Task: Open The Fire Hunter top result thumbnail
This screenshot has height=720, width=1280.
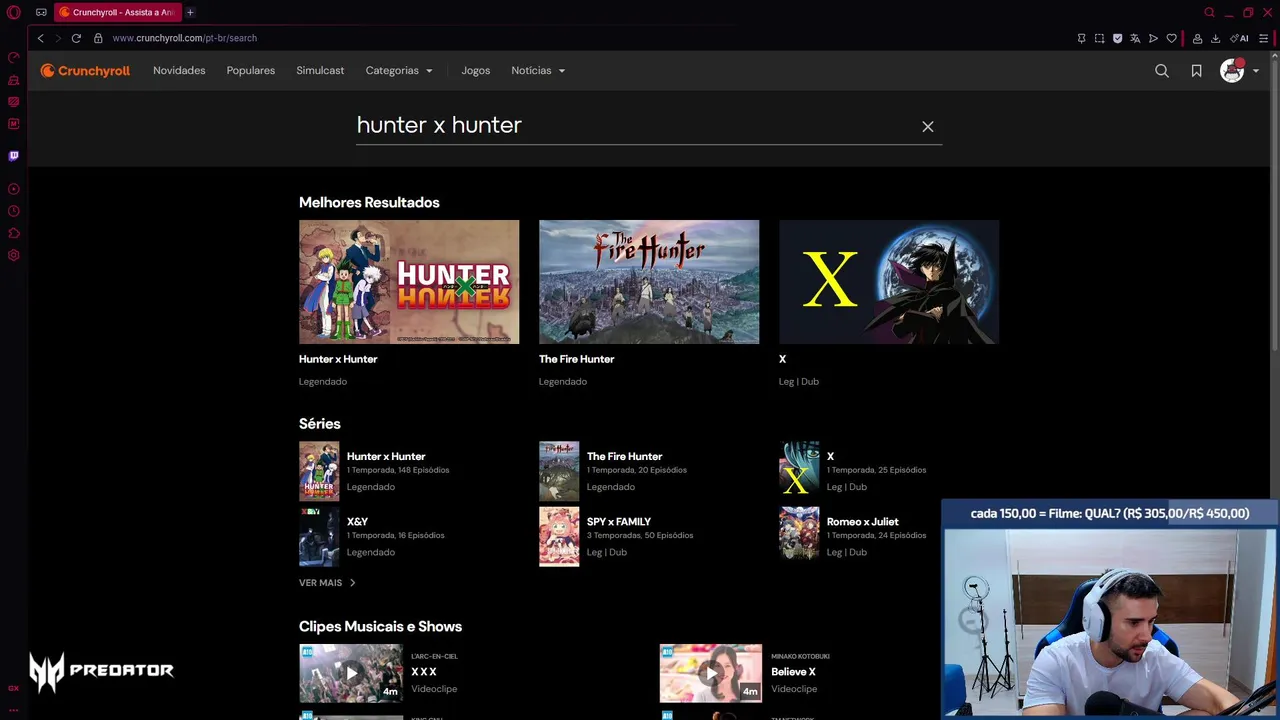Action: (649, 282)
